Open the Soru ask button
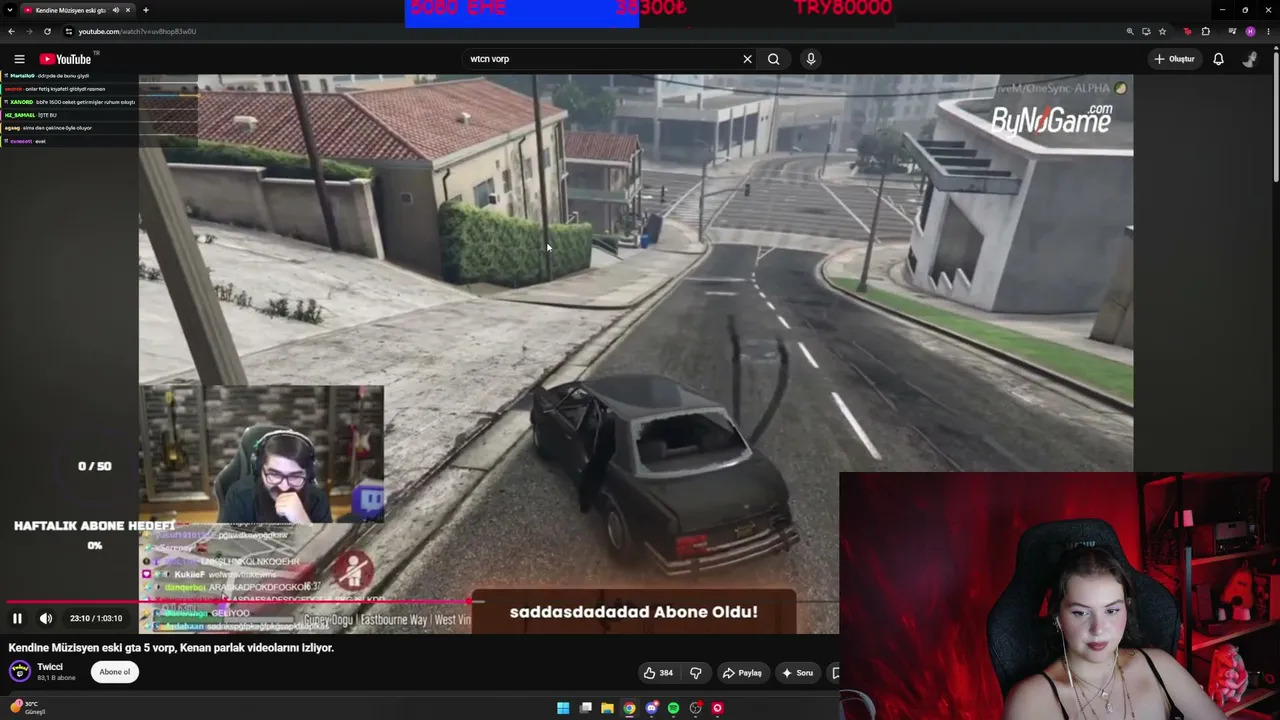This screenshot has height=720, width=1280. pos(797,673)
